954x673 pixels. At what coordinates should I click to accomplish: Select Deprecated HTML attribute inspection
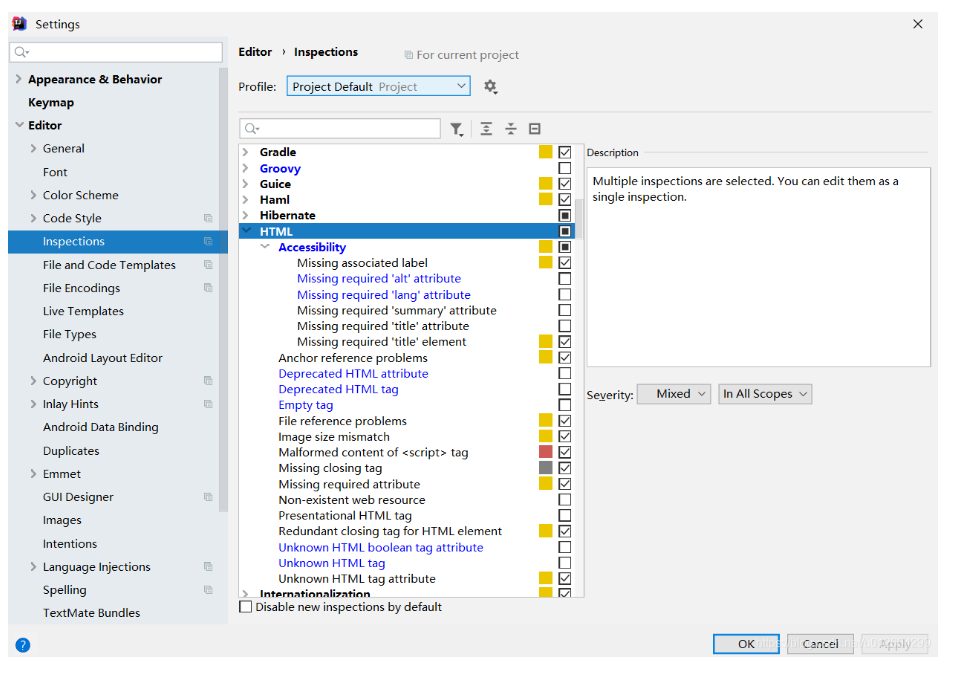pos(353,374)
